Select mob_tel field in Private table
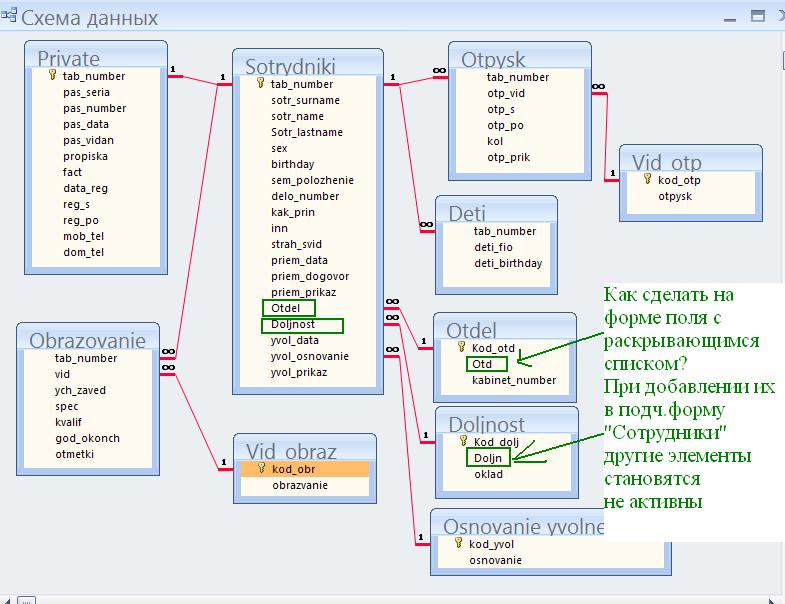Image resolution: width=785 pixels, height=604 pixels. pyautogui.click(x=84, y=236)
